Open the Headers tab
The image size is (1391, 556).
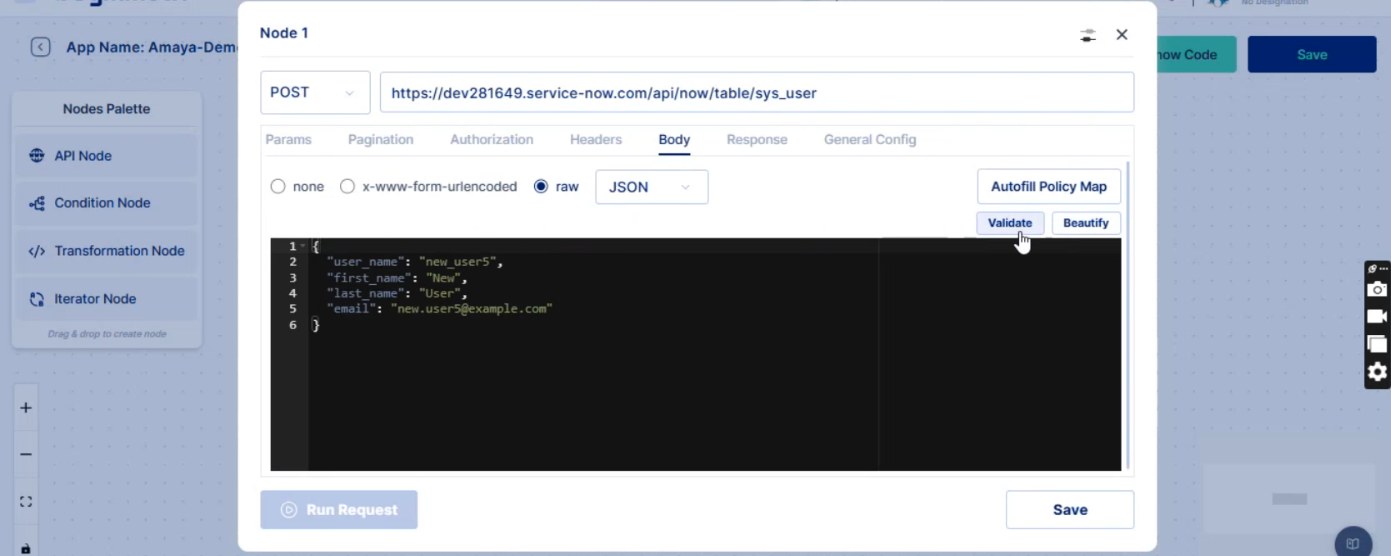(596, 140)
